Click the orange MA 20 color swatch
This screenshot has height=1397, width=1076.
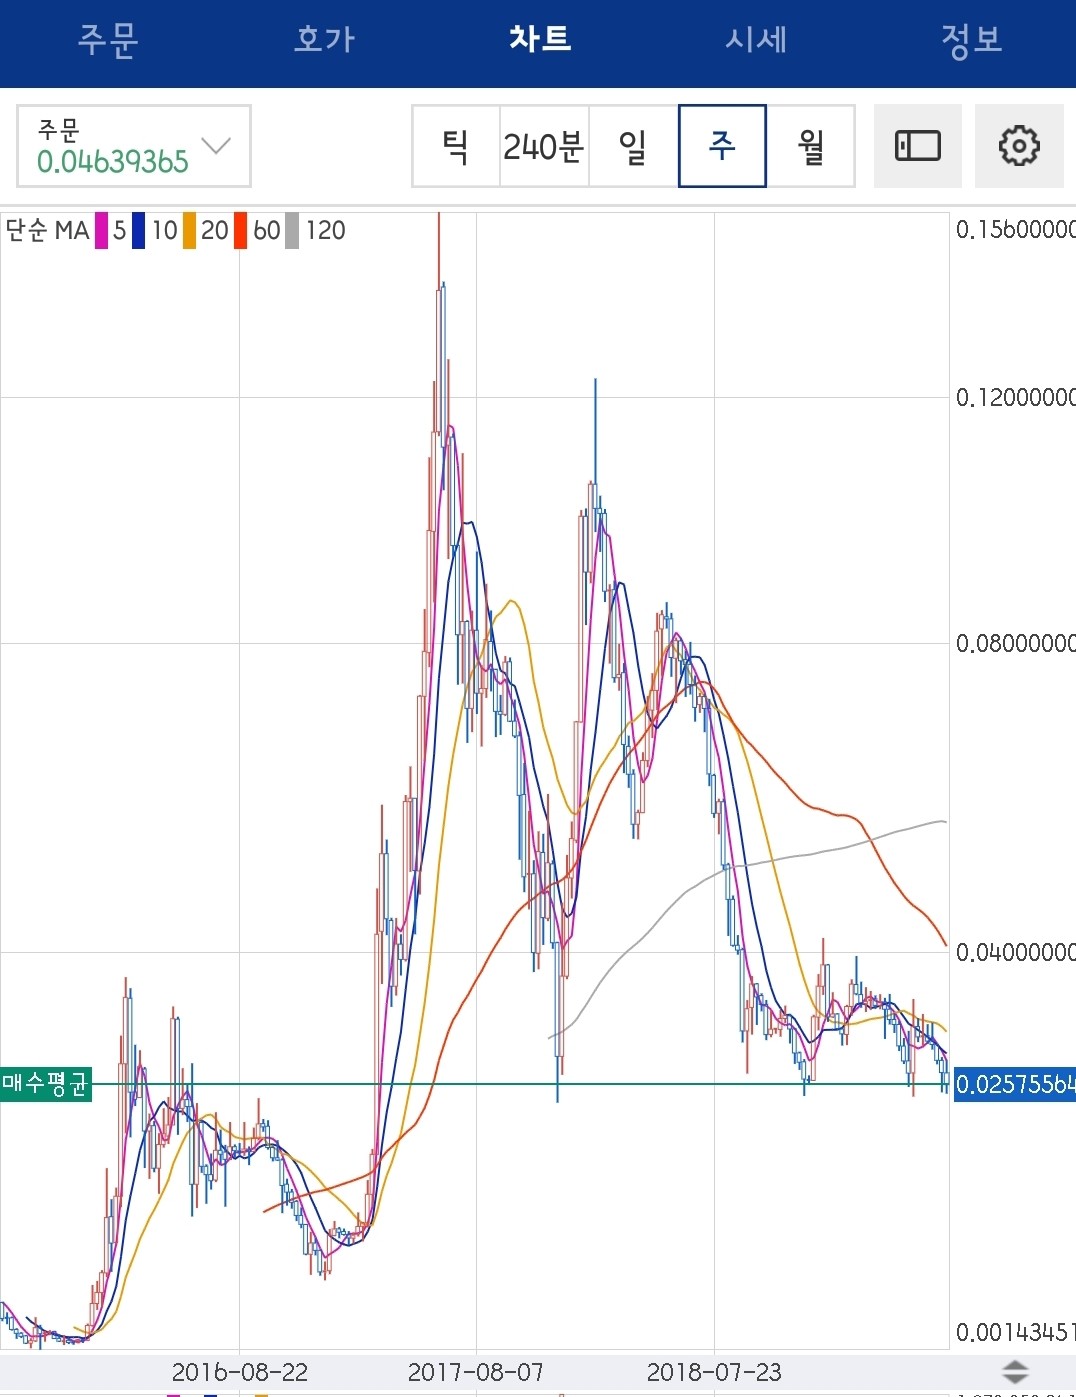189,231
